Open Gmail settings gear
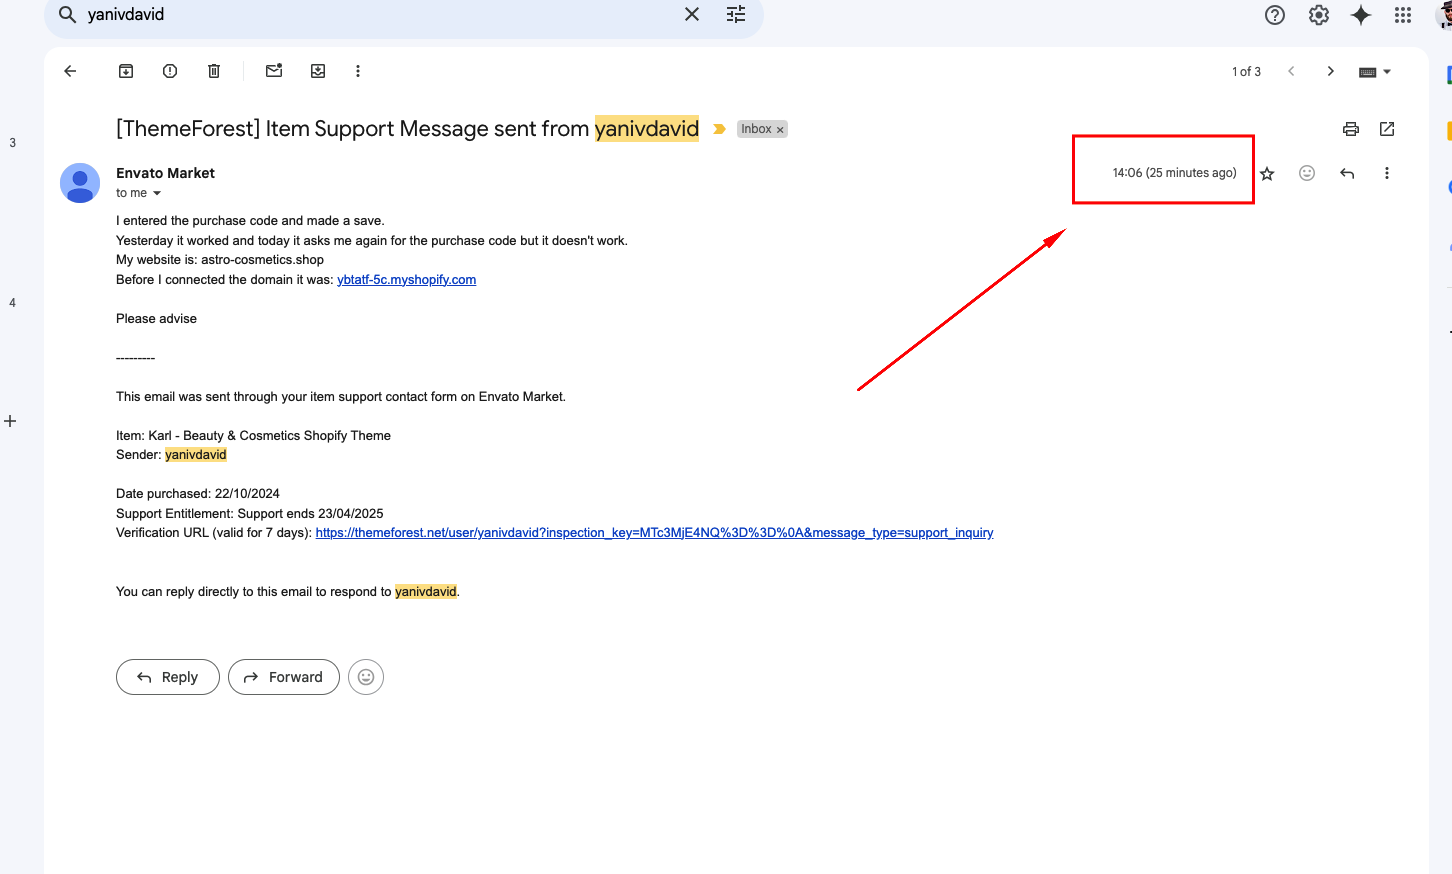The height and width of the screenshot is (874, 1452). [1319, 15]
